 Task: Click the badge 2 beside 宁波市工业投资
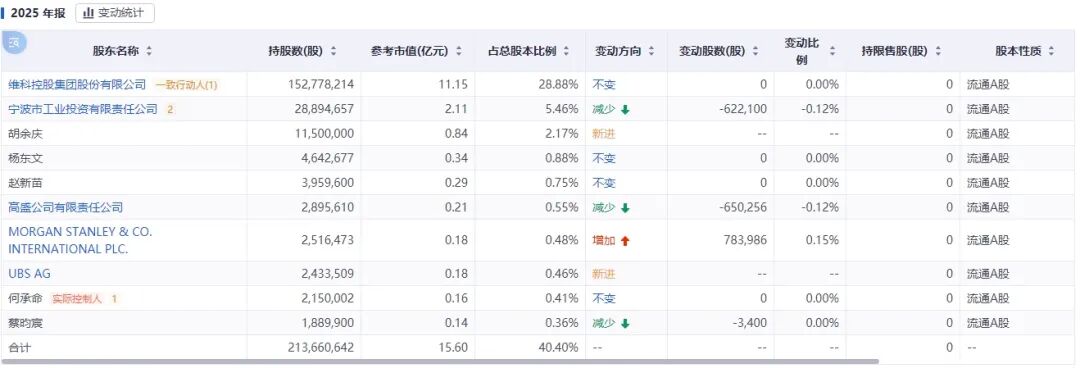tap(170, 109)
